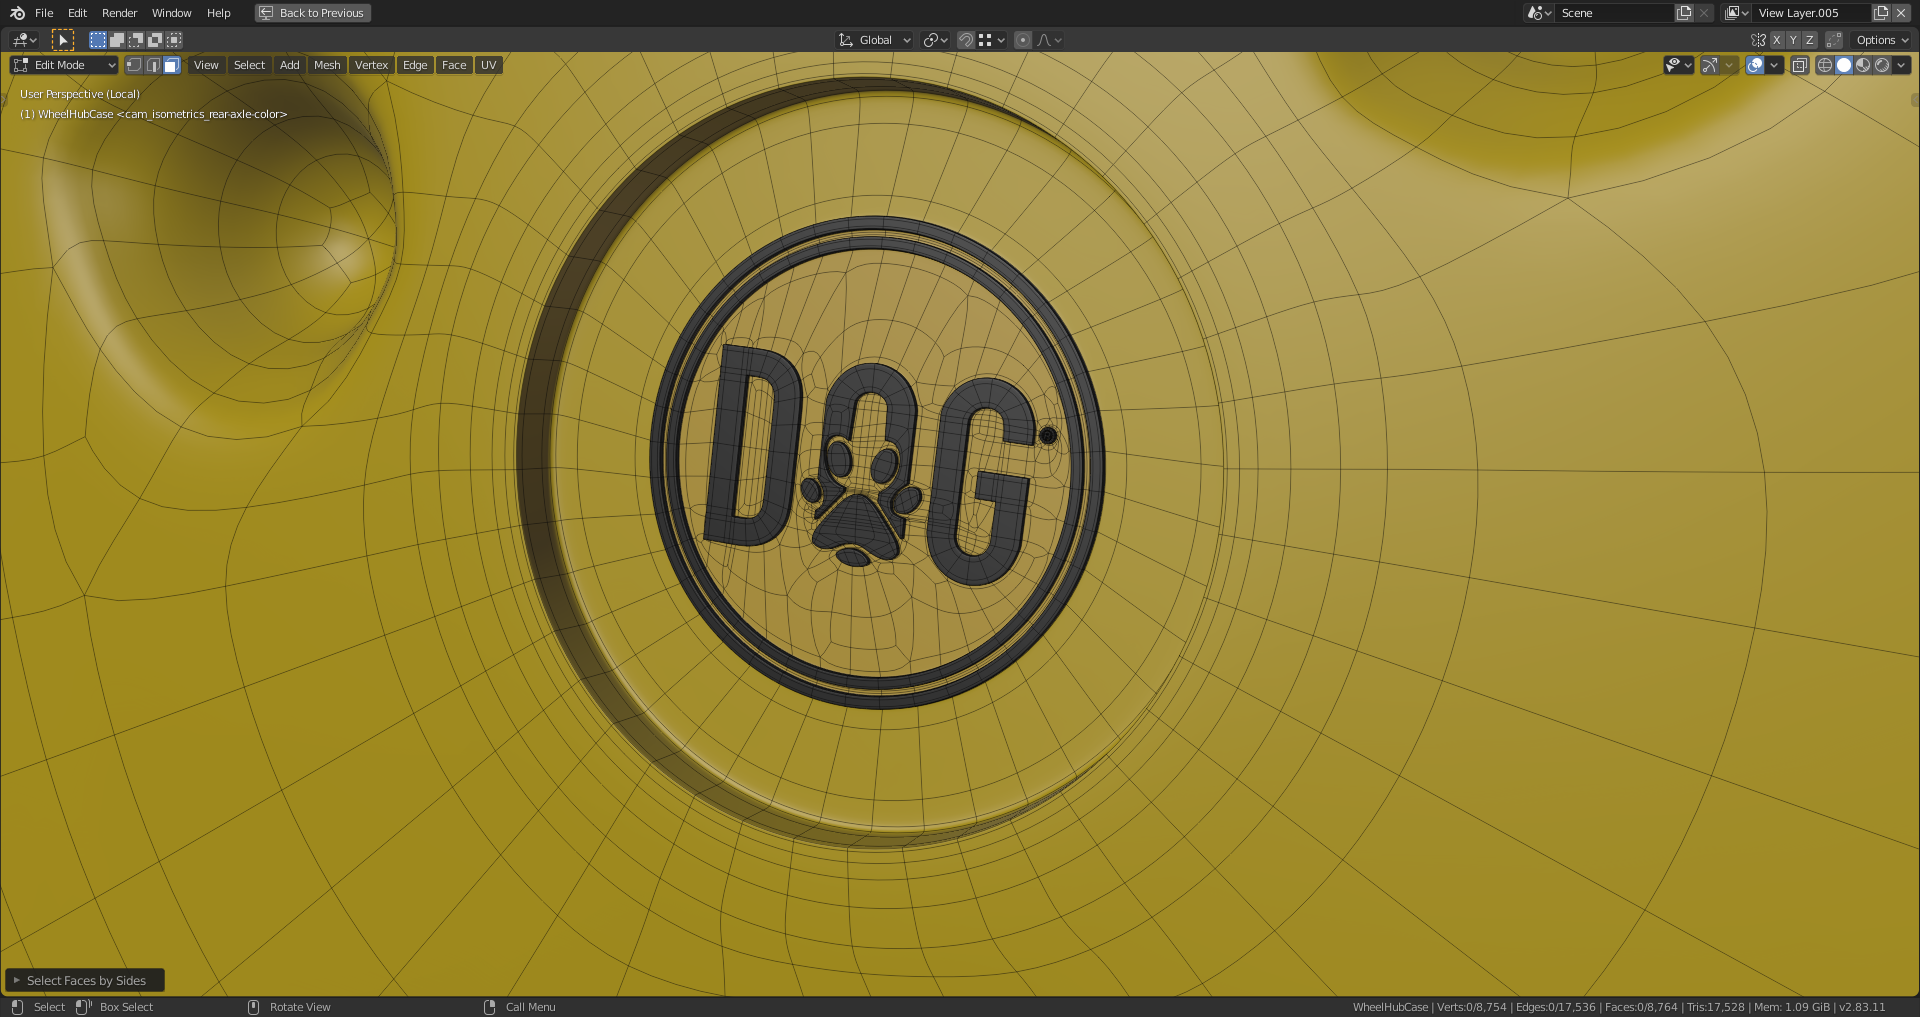
Task: Open the Global transform orientation dropdown
Action: coord(875,40)
